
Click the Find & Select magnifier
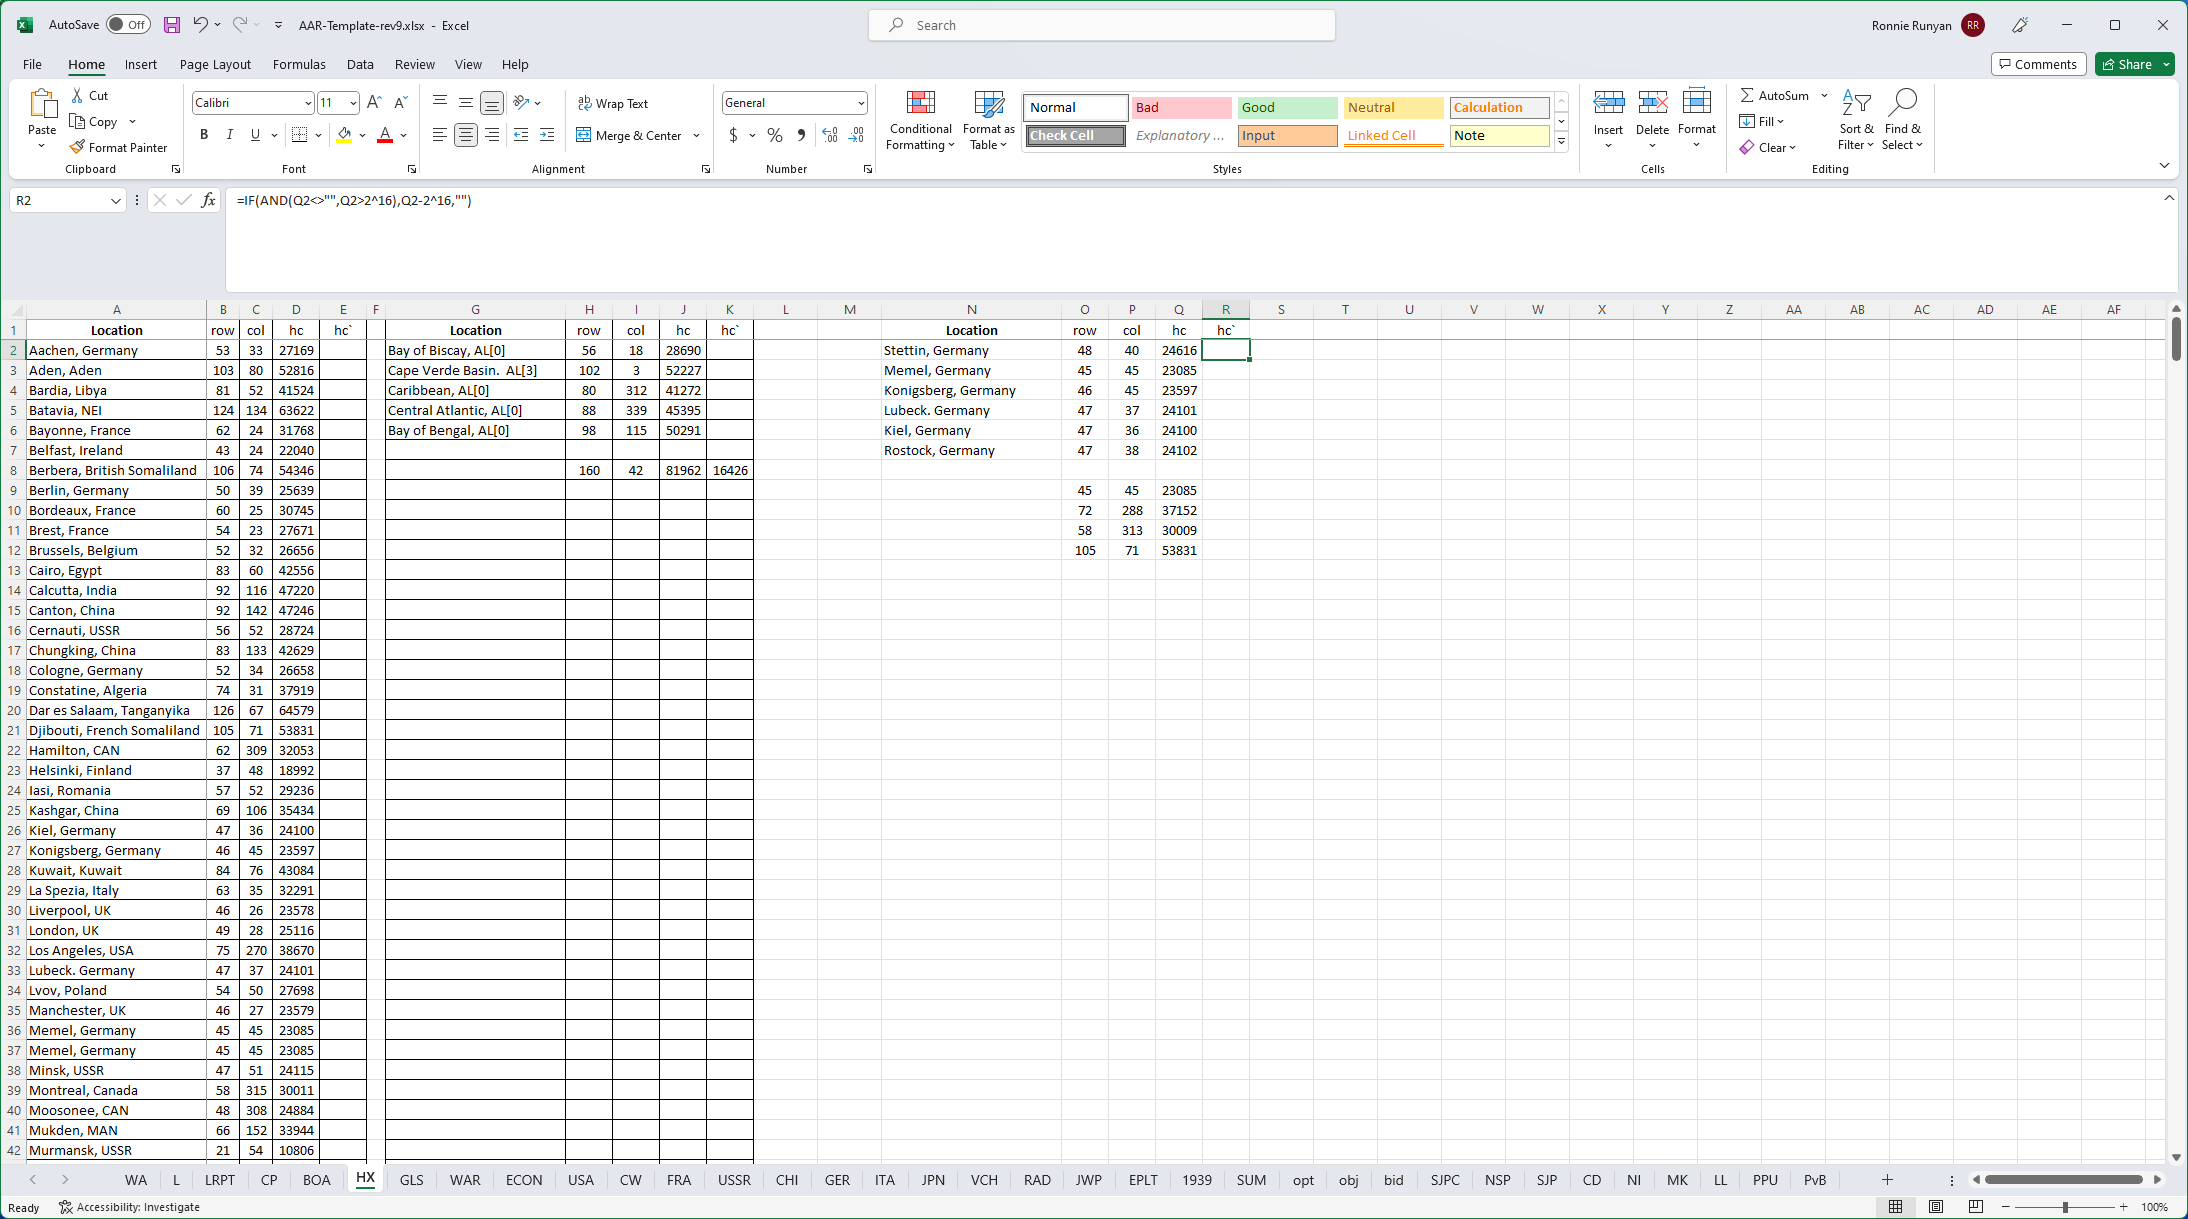click(1902, 103)
